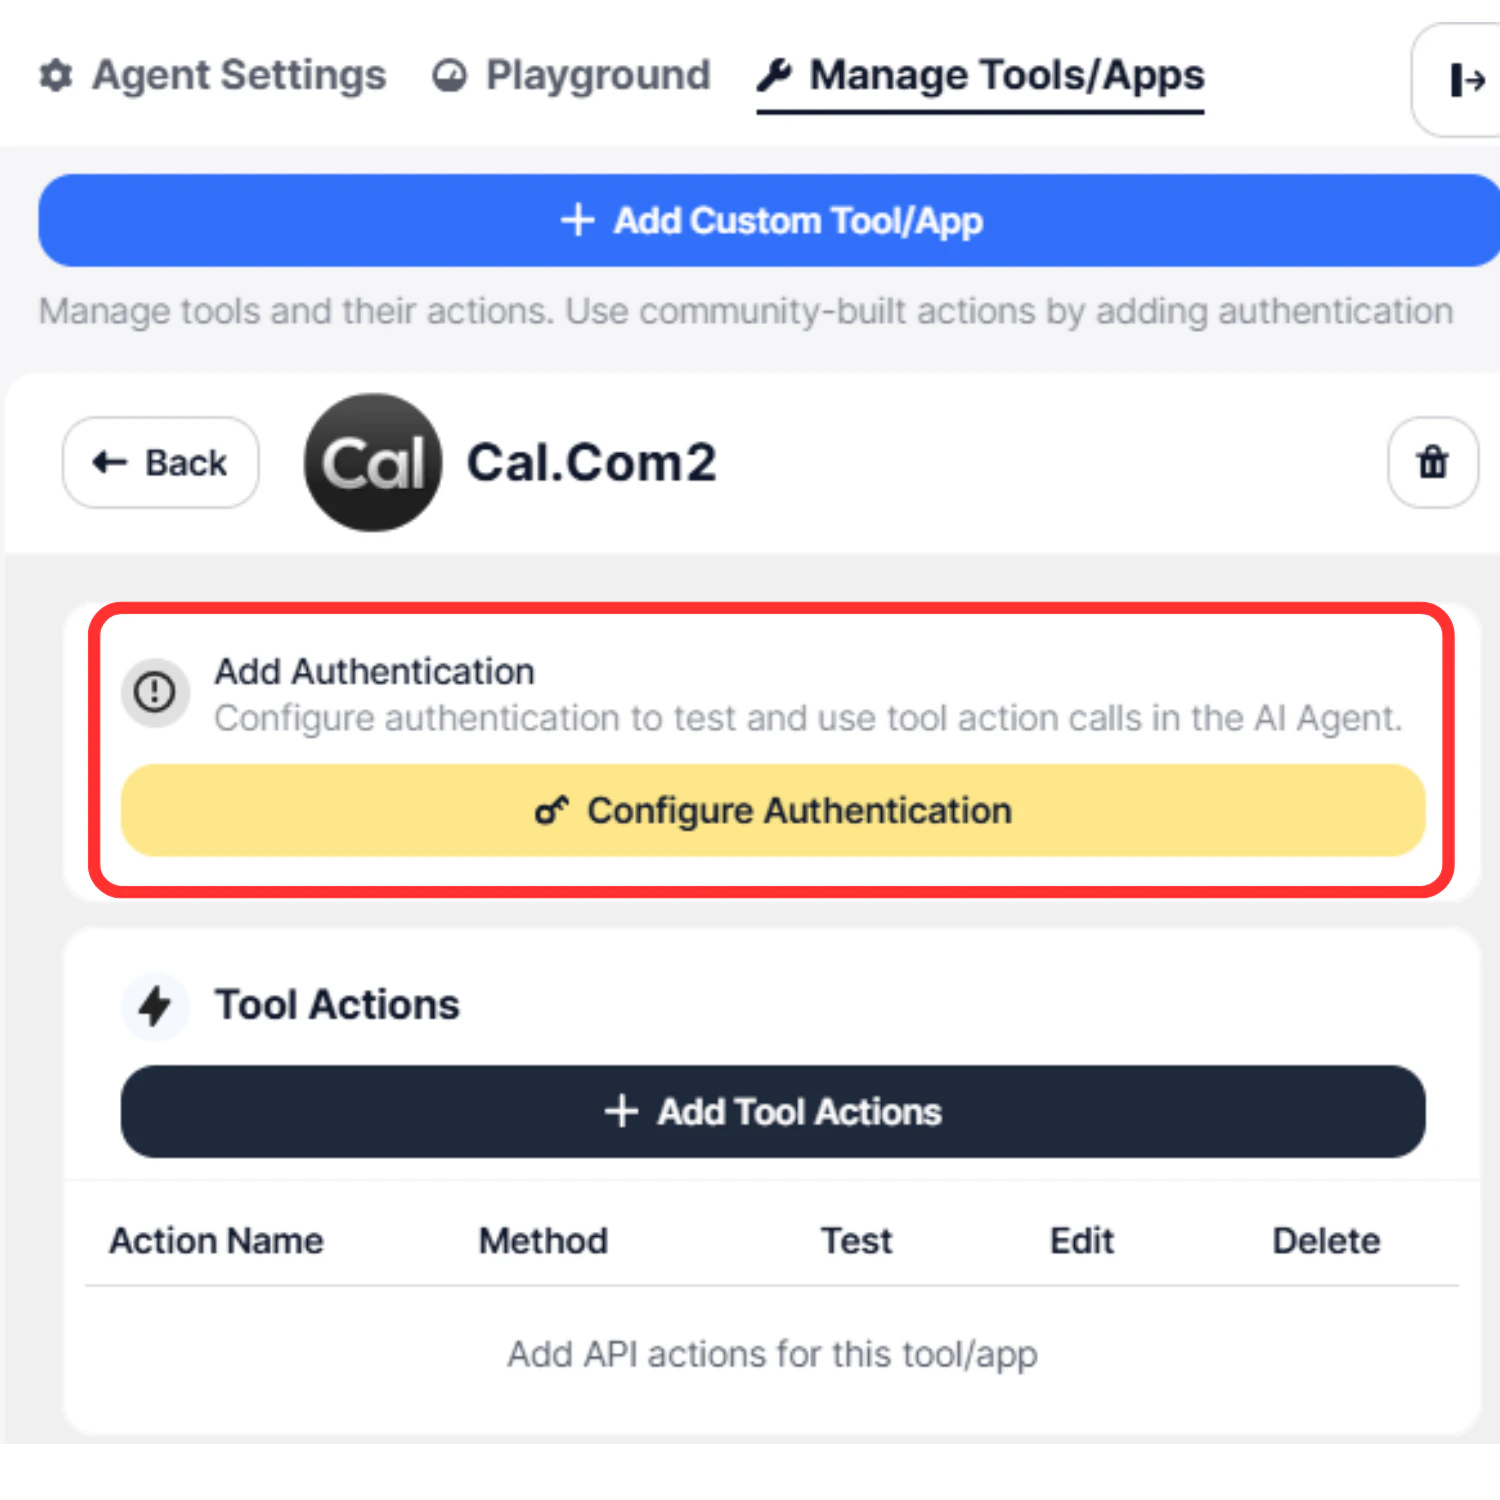Viewport: 1500px width, 1500px height.
Task: Click the warning icon beside Add Authentication
Action: click(155, 692)
